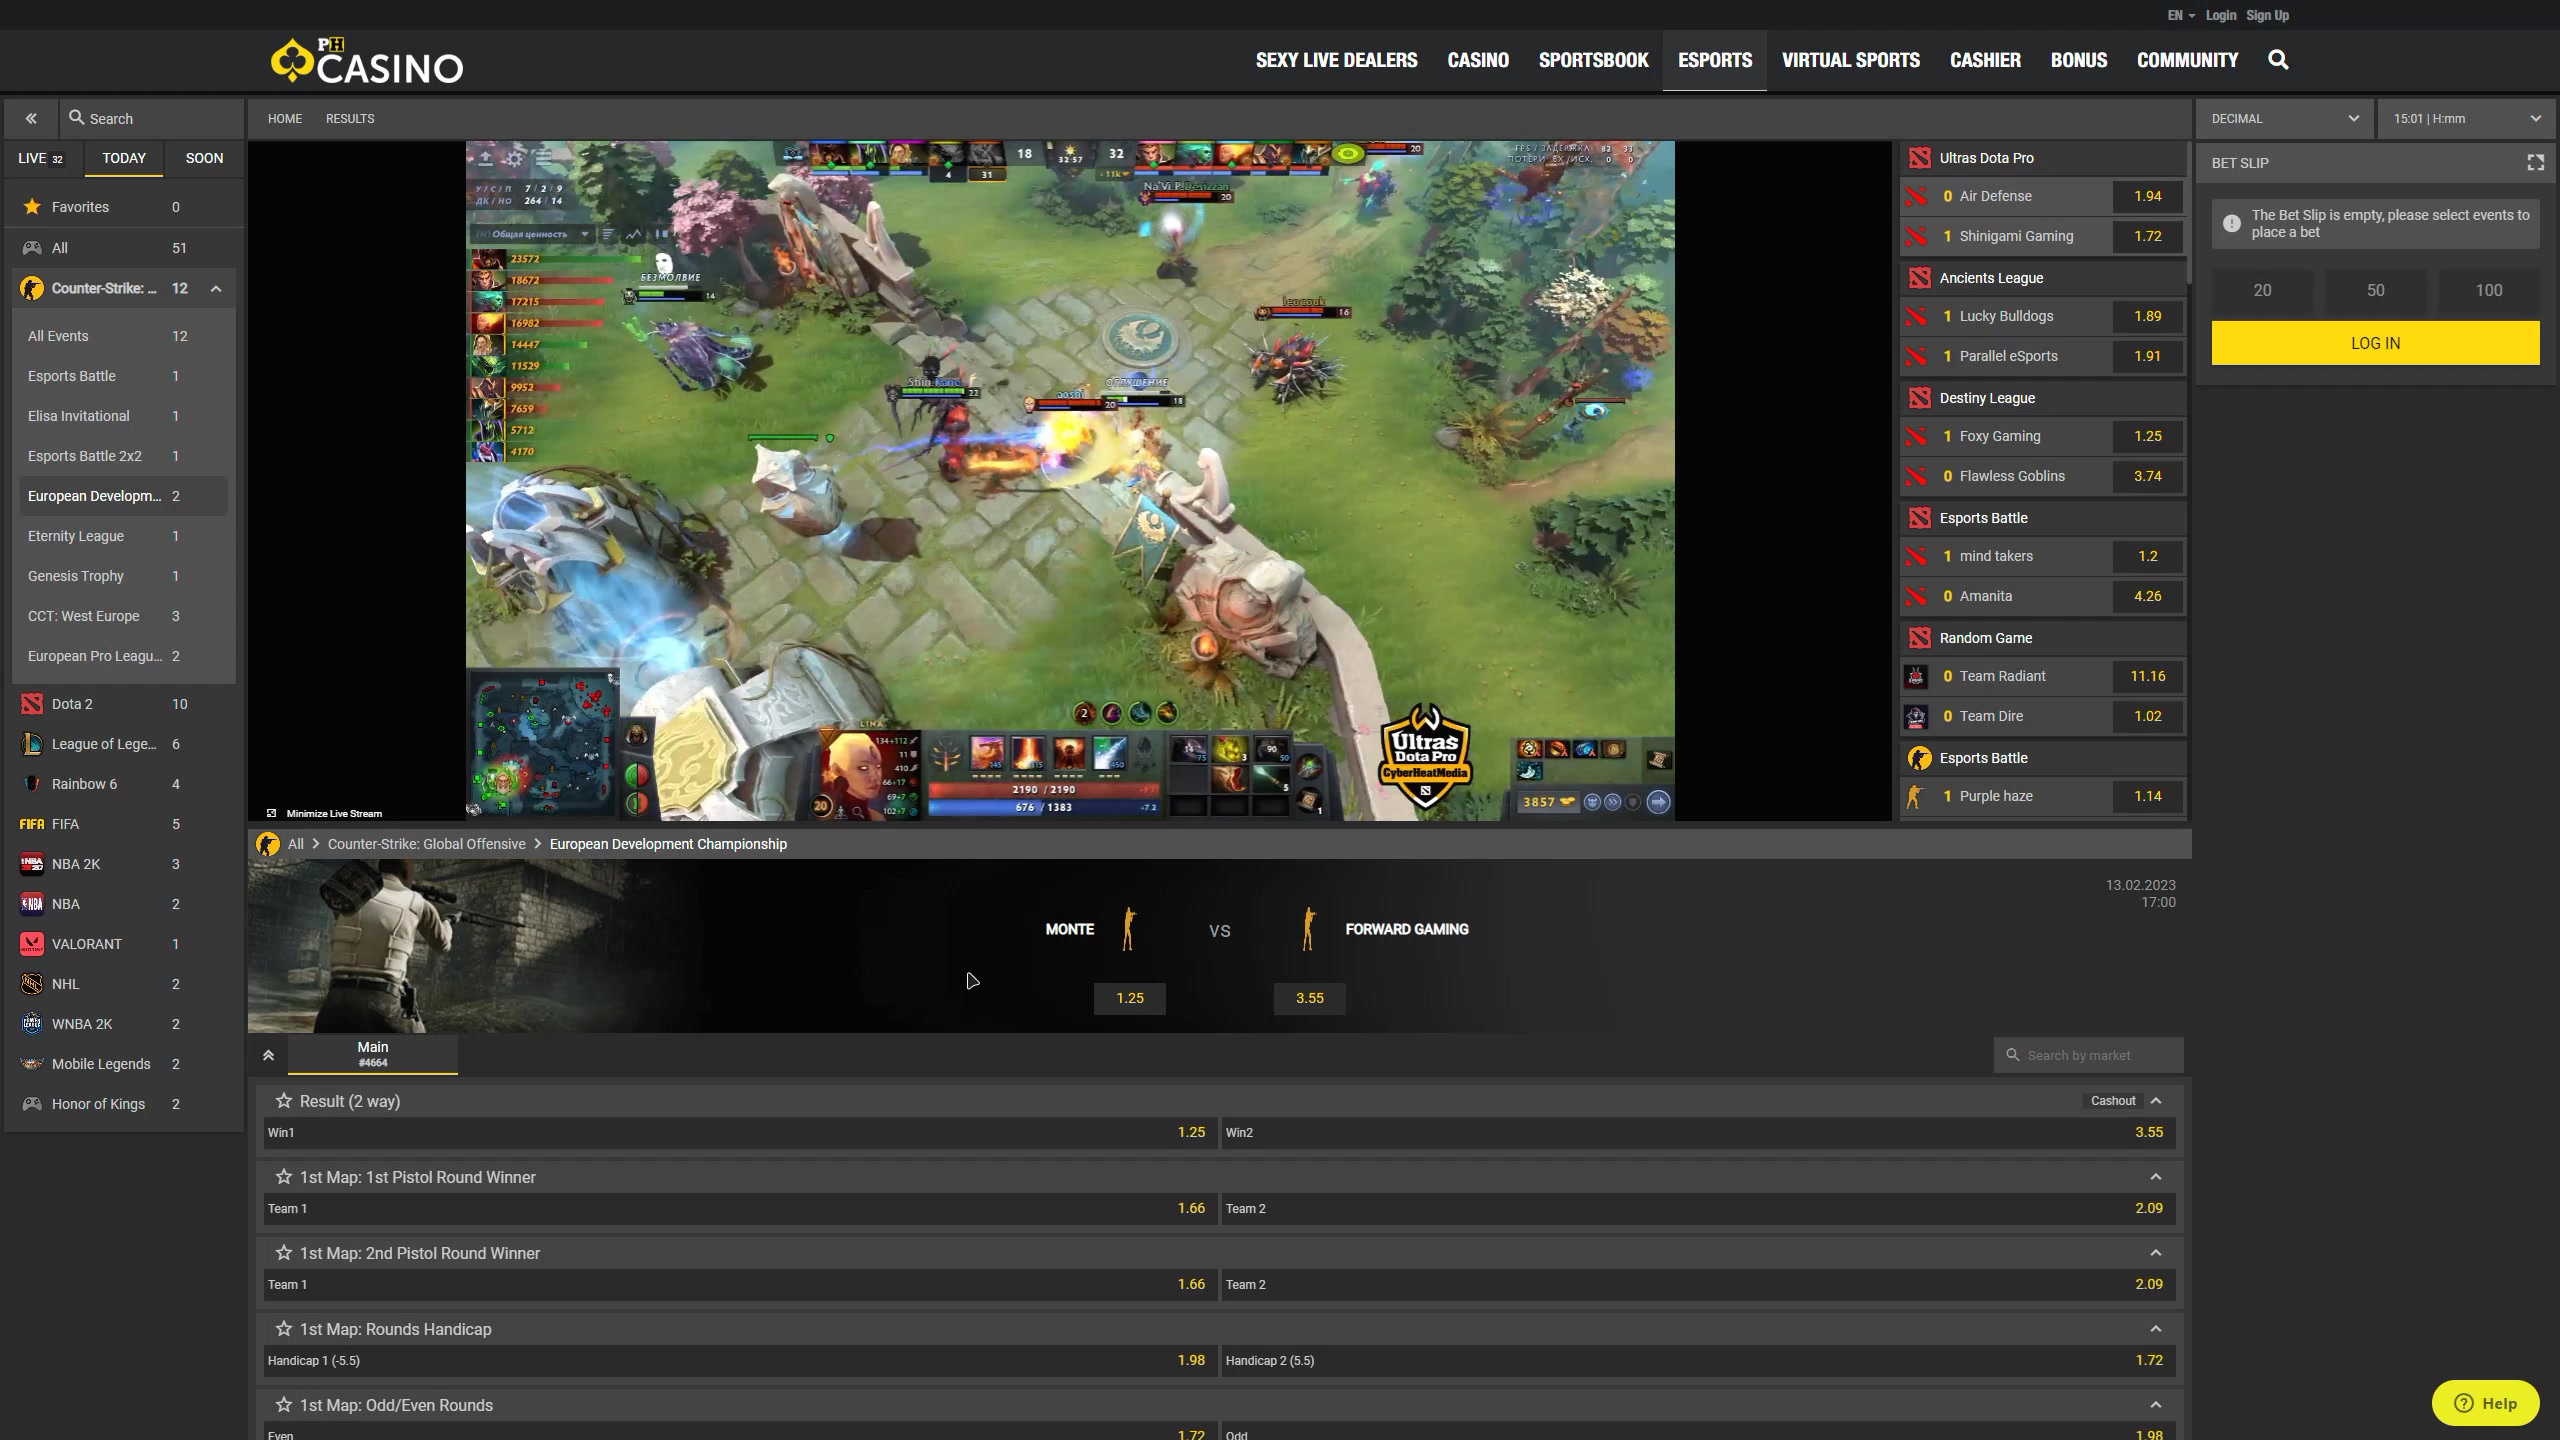The image size is (2560, 1440).
Task: Click Minimize Live Stream icon
Action: point(271,813)
